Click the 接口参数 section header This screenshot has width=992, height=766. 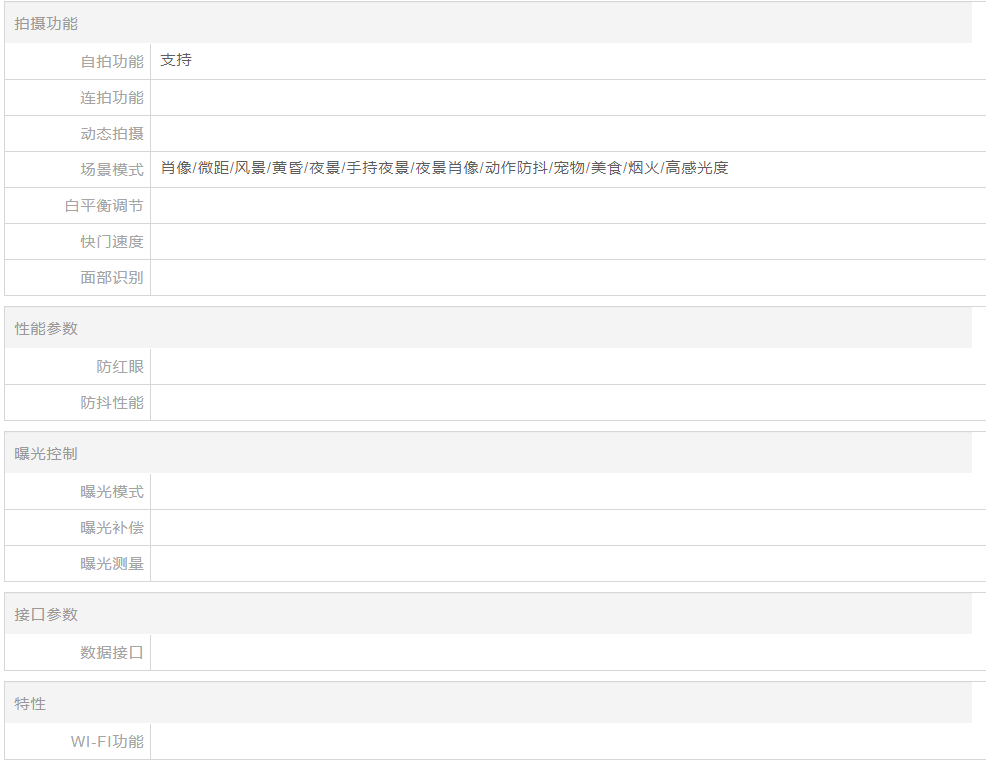[46, 614]
